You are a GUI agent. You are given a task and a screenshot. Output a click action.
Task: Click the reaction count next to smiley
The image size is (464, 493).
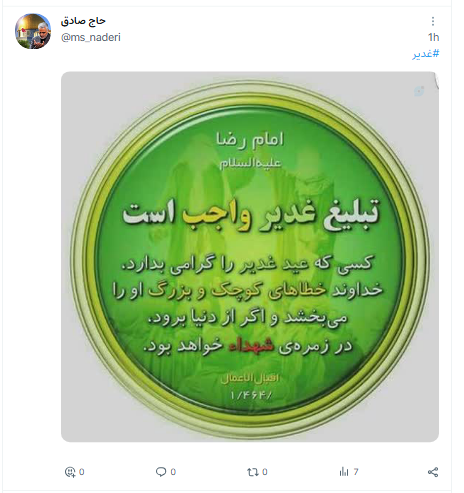(x=82, y=472)
